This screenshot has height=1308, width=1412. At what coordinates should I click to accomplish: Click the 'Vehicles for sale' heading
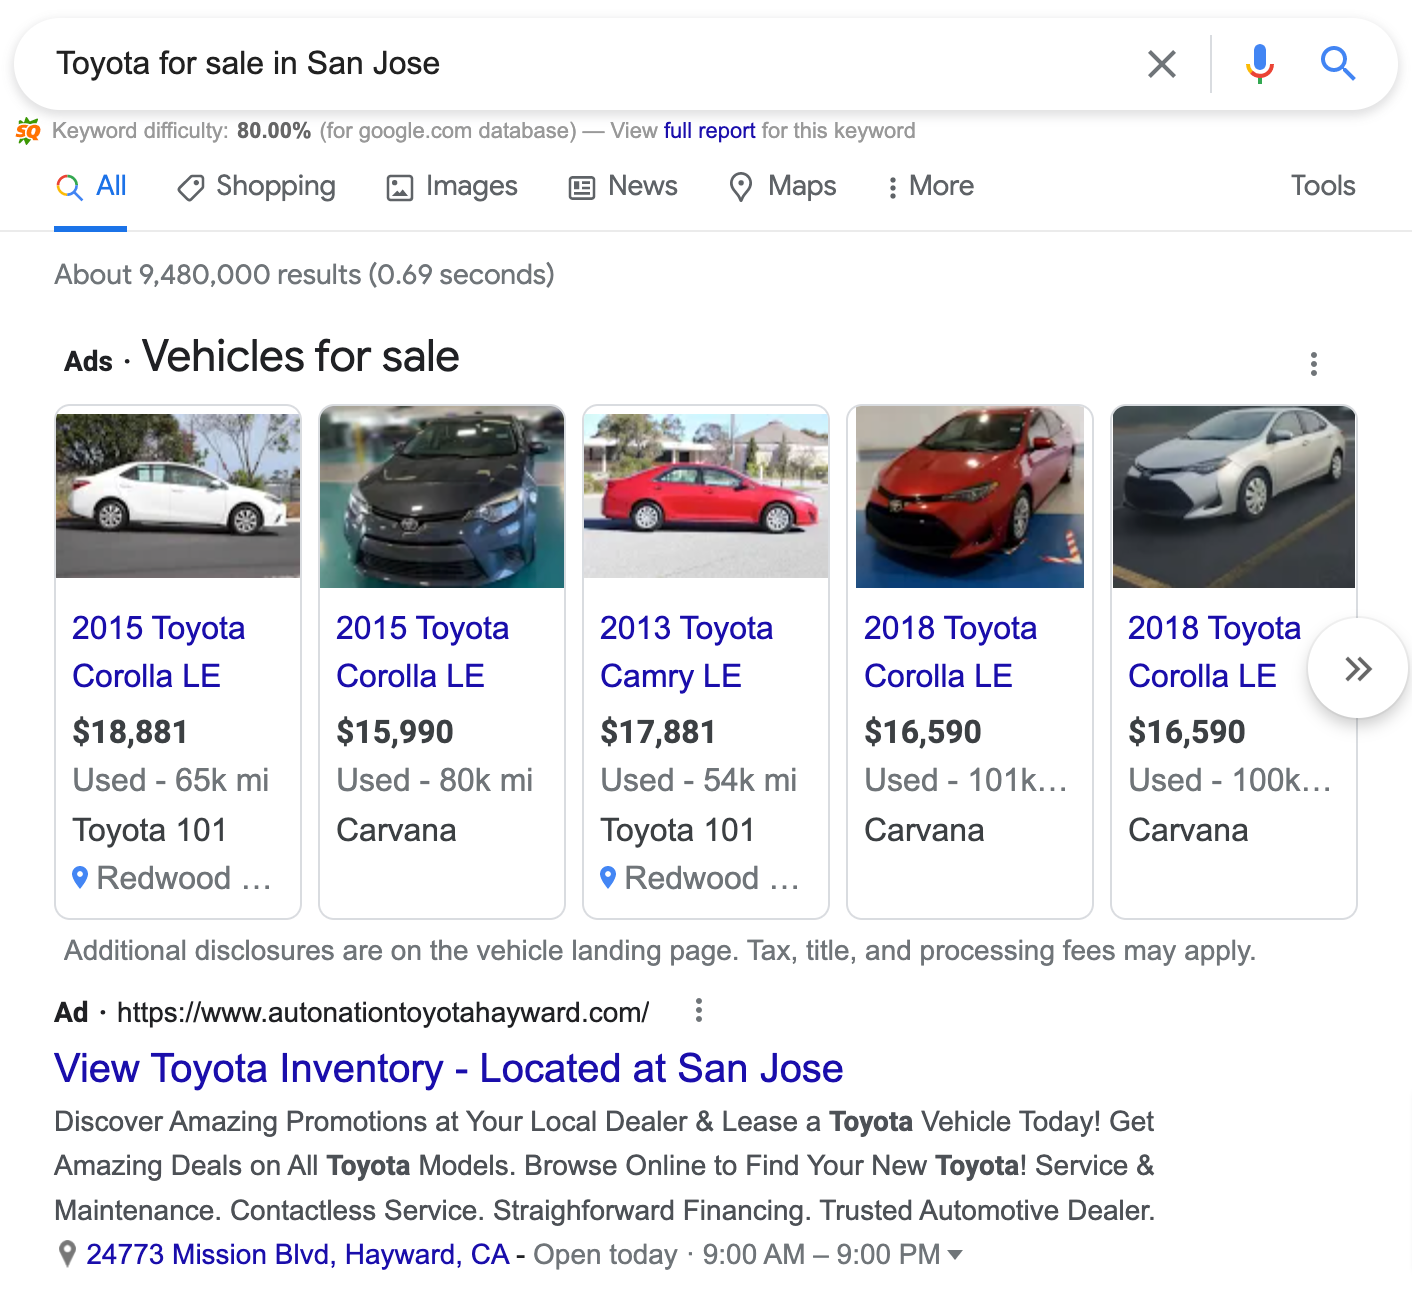coord(301,357)
